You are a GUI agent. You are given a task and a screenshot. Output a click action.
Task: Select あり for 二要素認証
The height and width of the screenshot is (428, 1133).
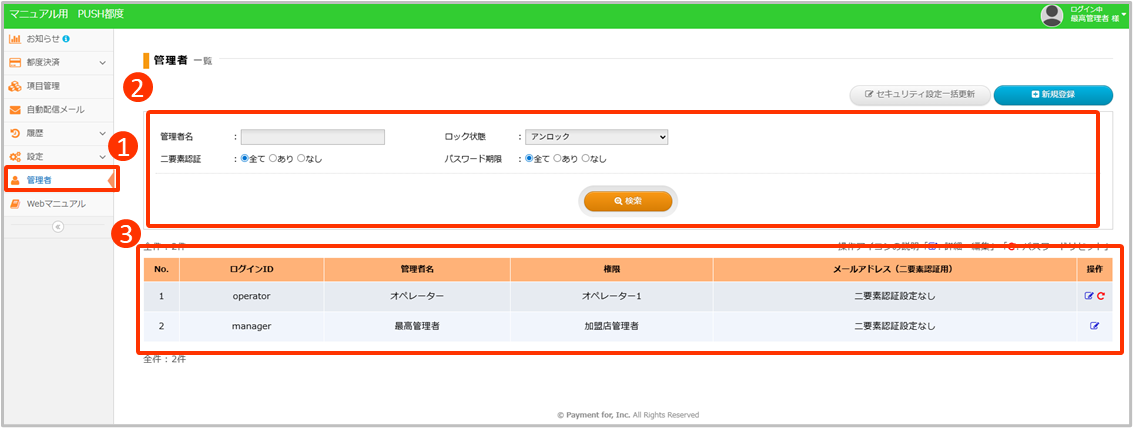[x=273, y=159]
